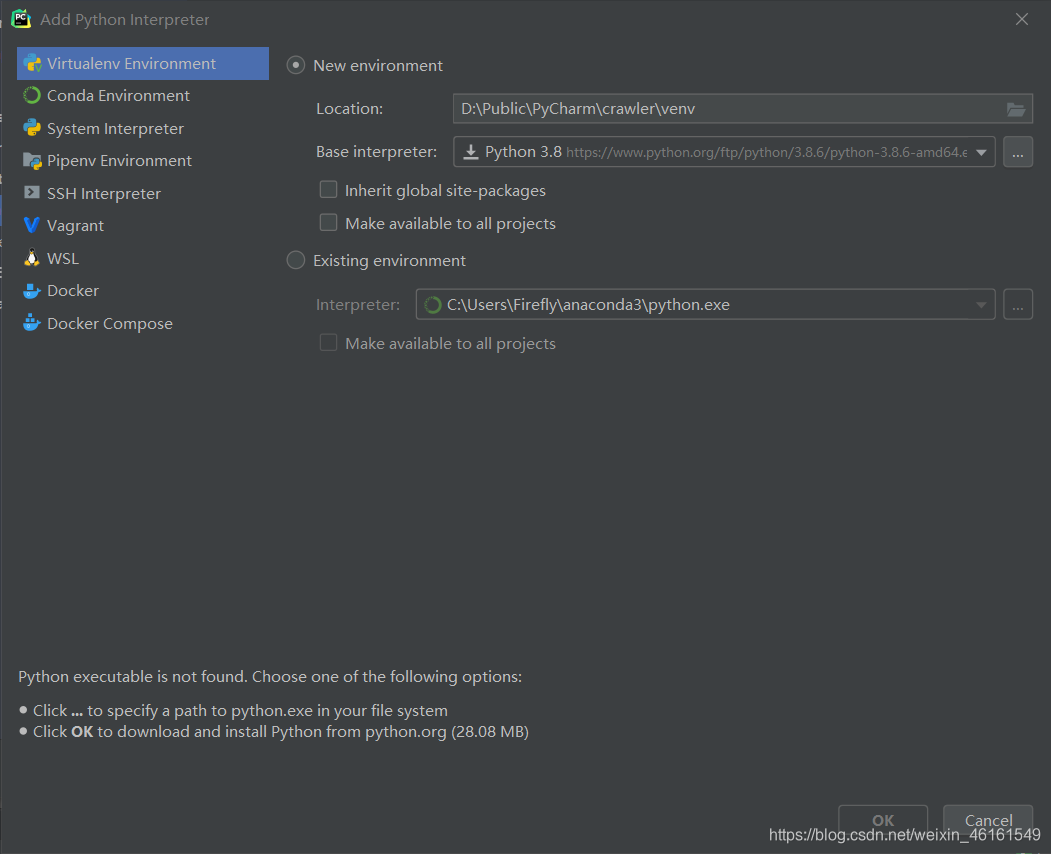Switch to Conda Environment option
Screen dimensions: 1051x854
pos(143,96)
